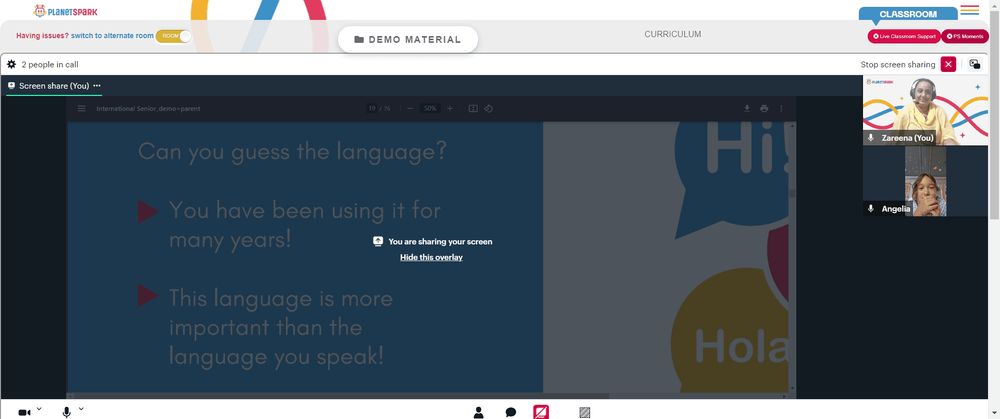Screen dimensions: 1000x419
Task: Click the hatched background effects icon
Action: pyautogui.click(x=584, y=413)
